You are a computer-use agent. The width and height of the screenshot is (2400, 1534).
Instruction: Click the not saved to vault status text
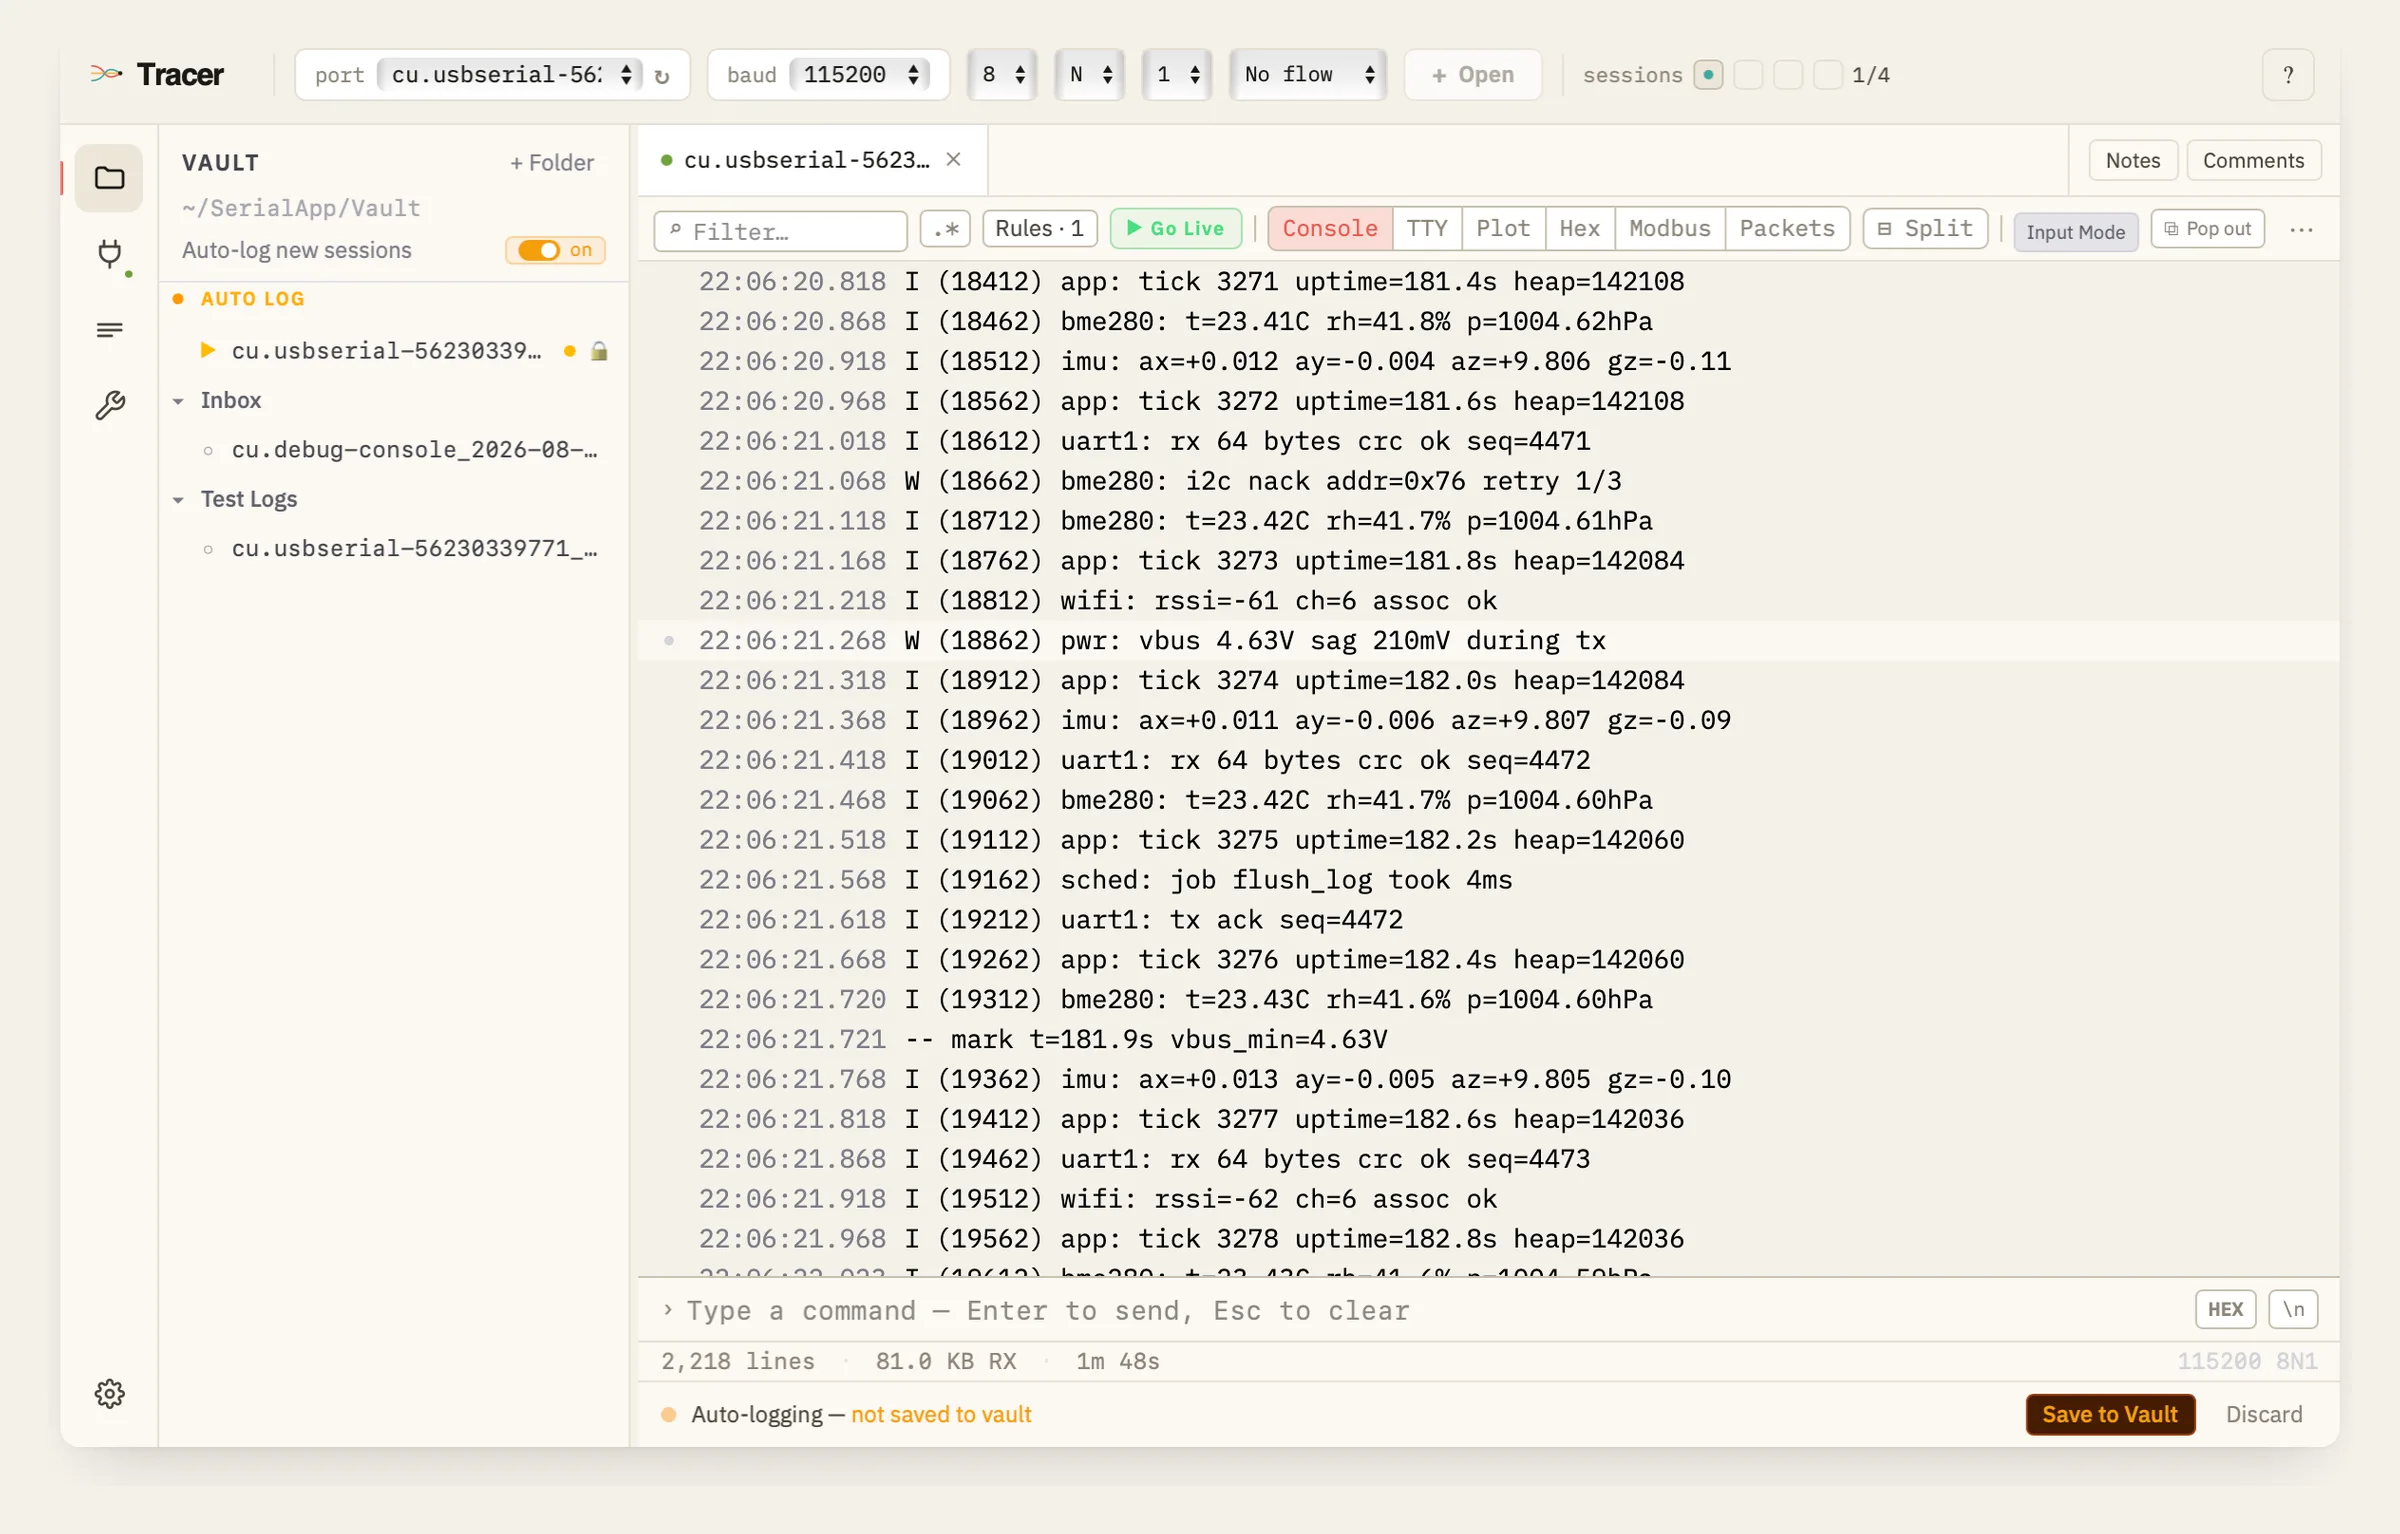click(x=941, y=1415)
